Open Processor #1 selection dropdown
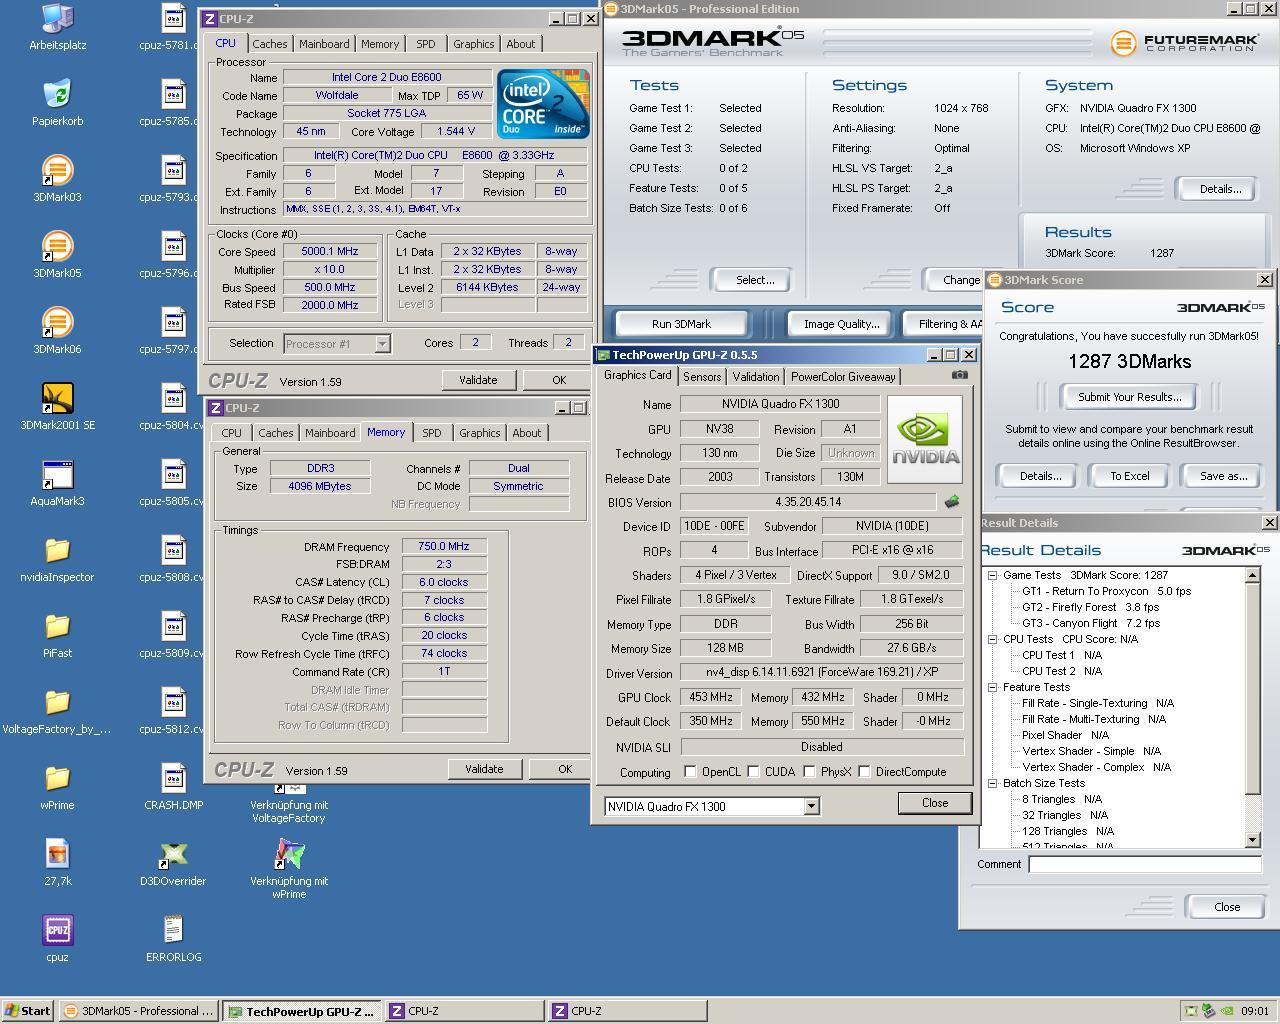This screenshot has width=1280, height=1024. tap(382, 344)
